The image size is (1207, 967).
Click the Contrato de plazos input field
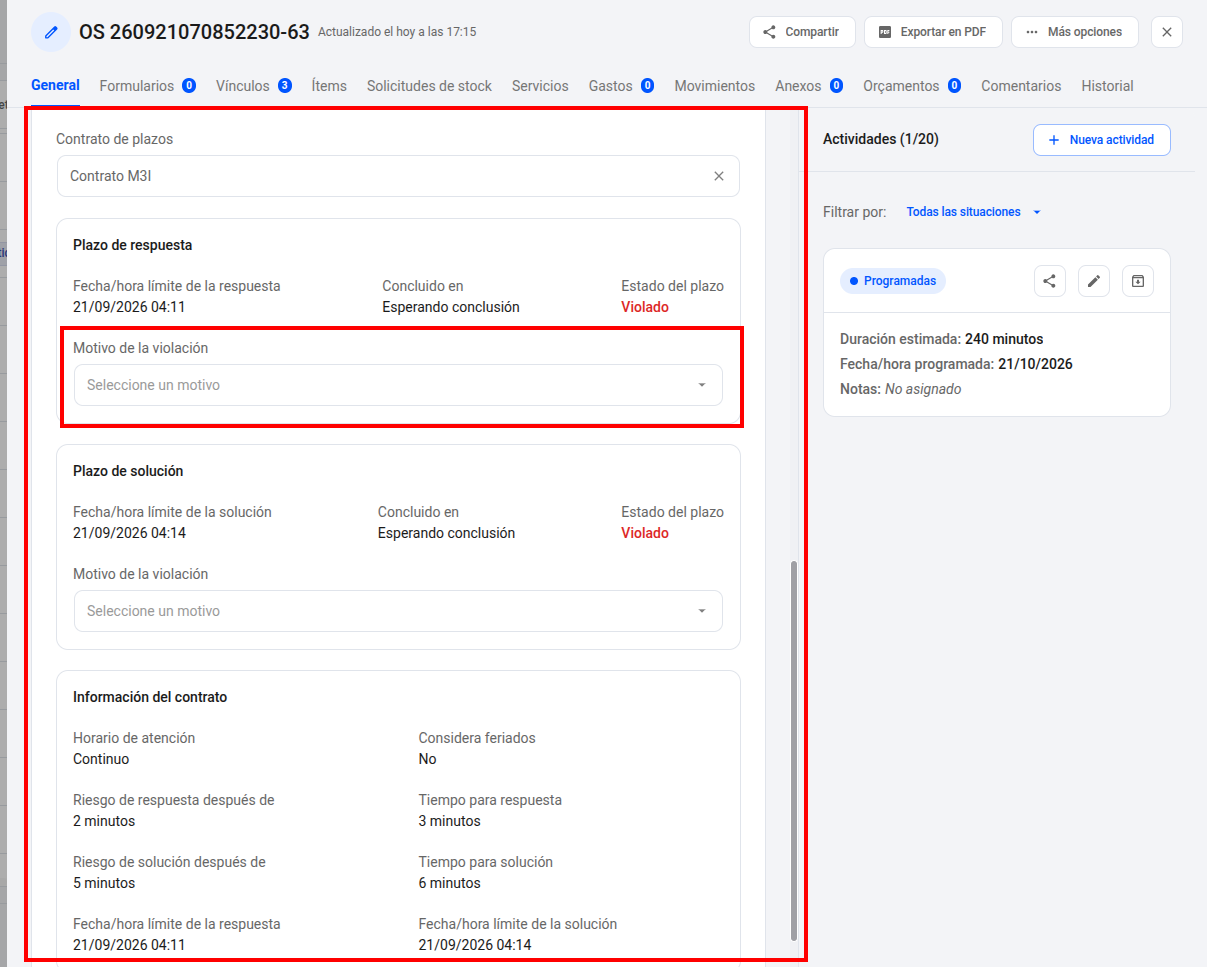(x=398, y=176)
